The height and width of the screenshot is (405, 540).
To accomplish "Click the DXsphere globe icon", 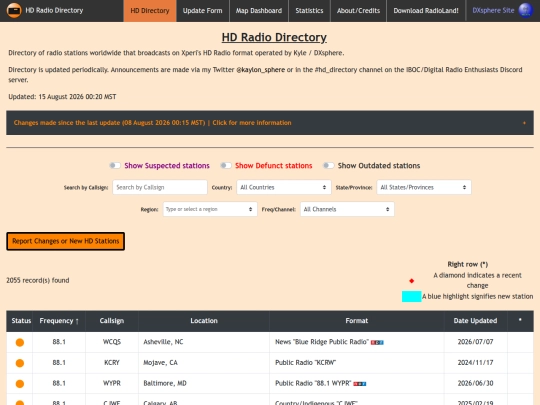I will [526, 10].
